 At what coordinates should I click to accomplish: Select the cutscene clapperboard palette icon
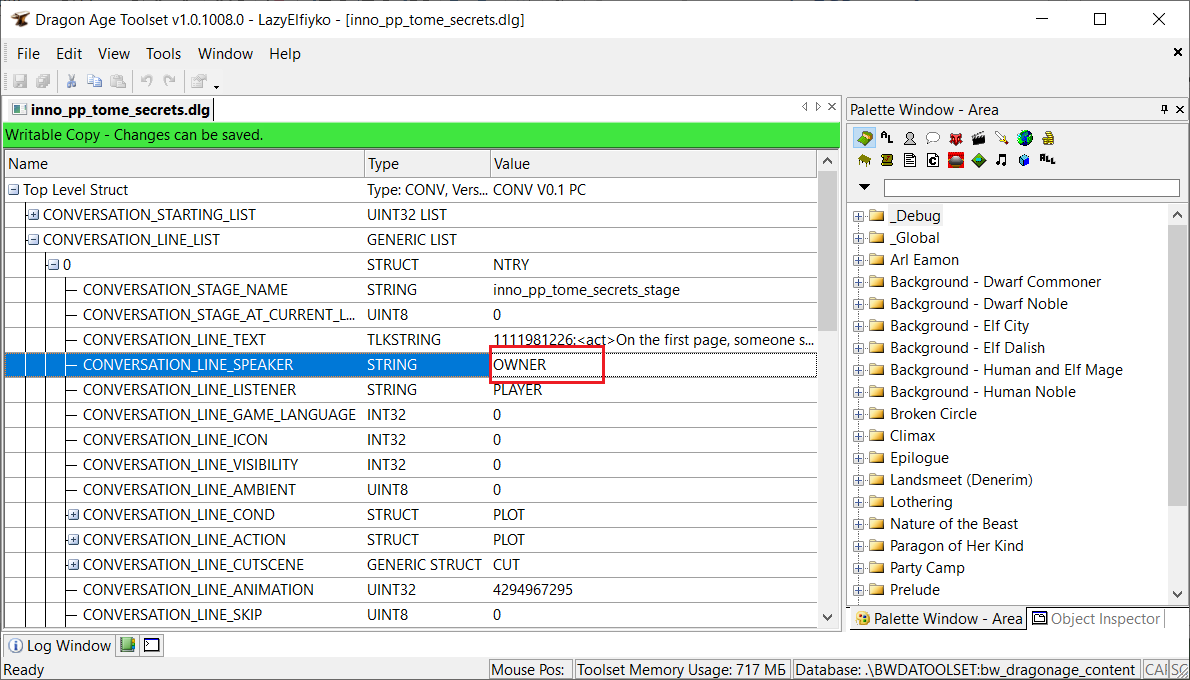point(978,138)
